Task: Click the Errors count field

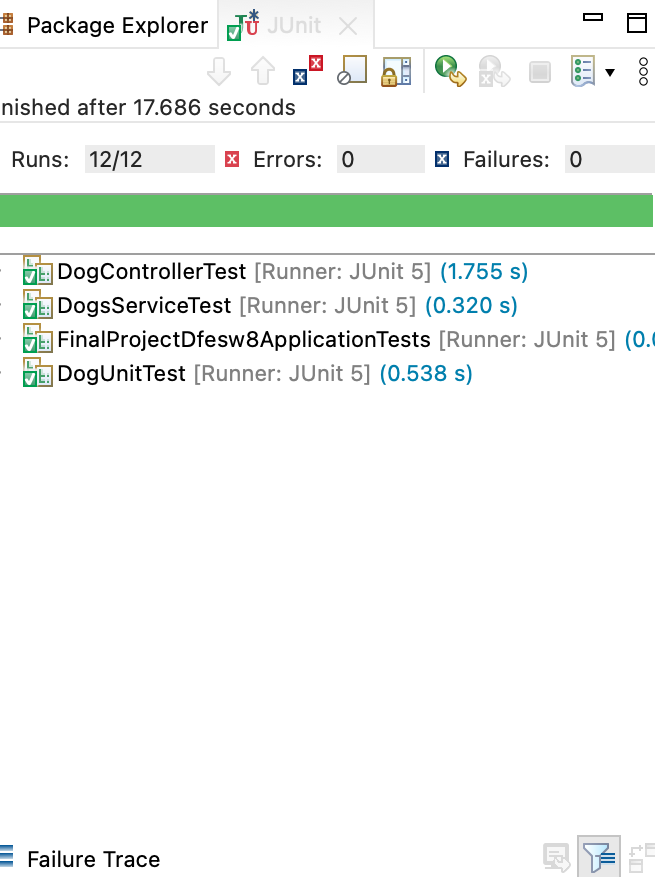Action: click(x=380, y=159)
